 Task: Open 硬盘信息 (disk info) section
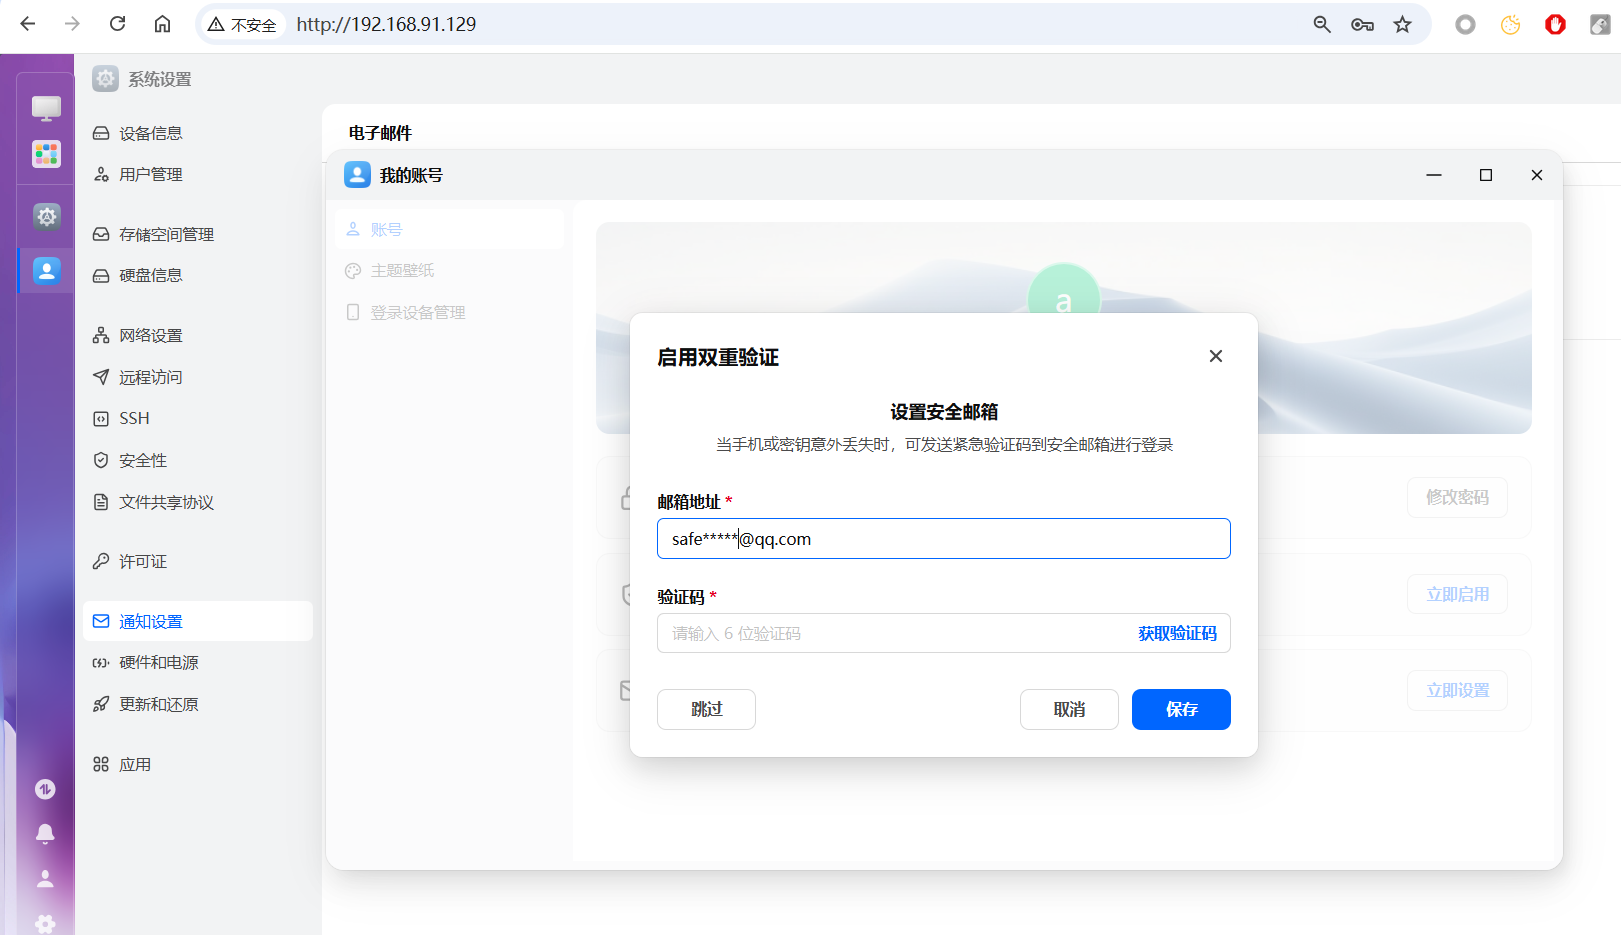[x=152, y=275]
